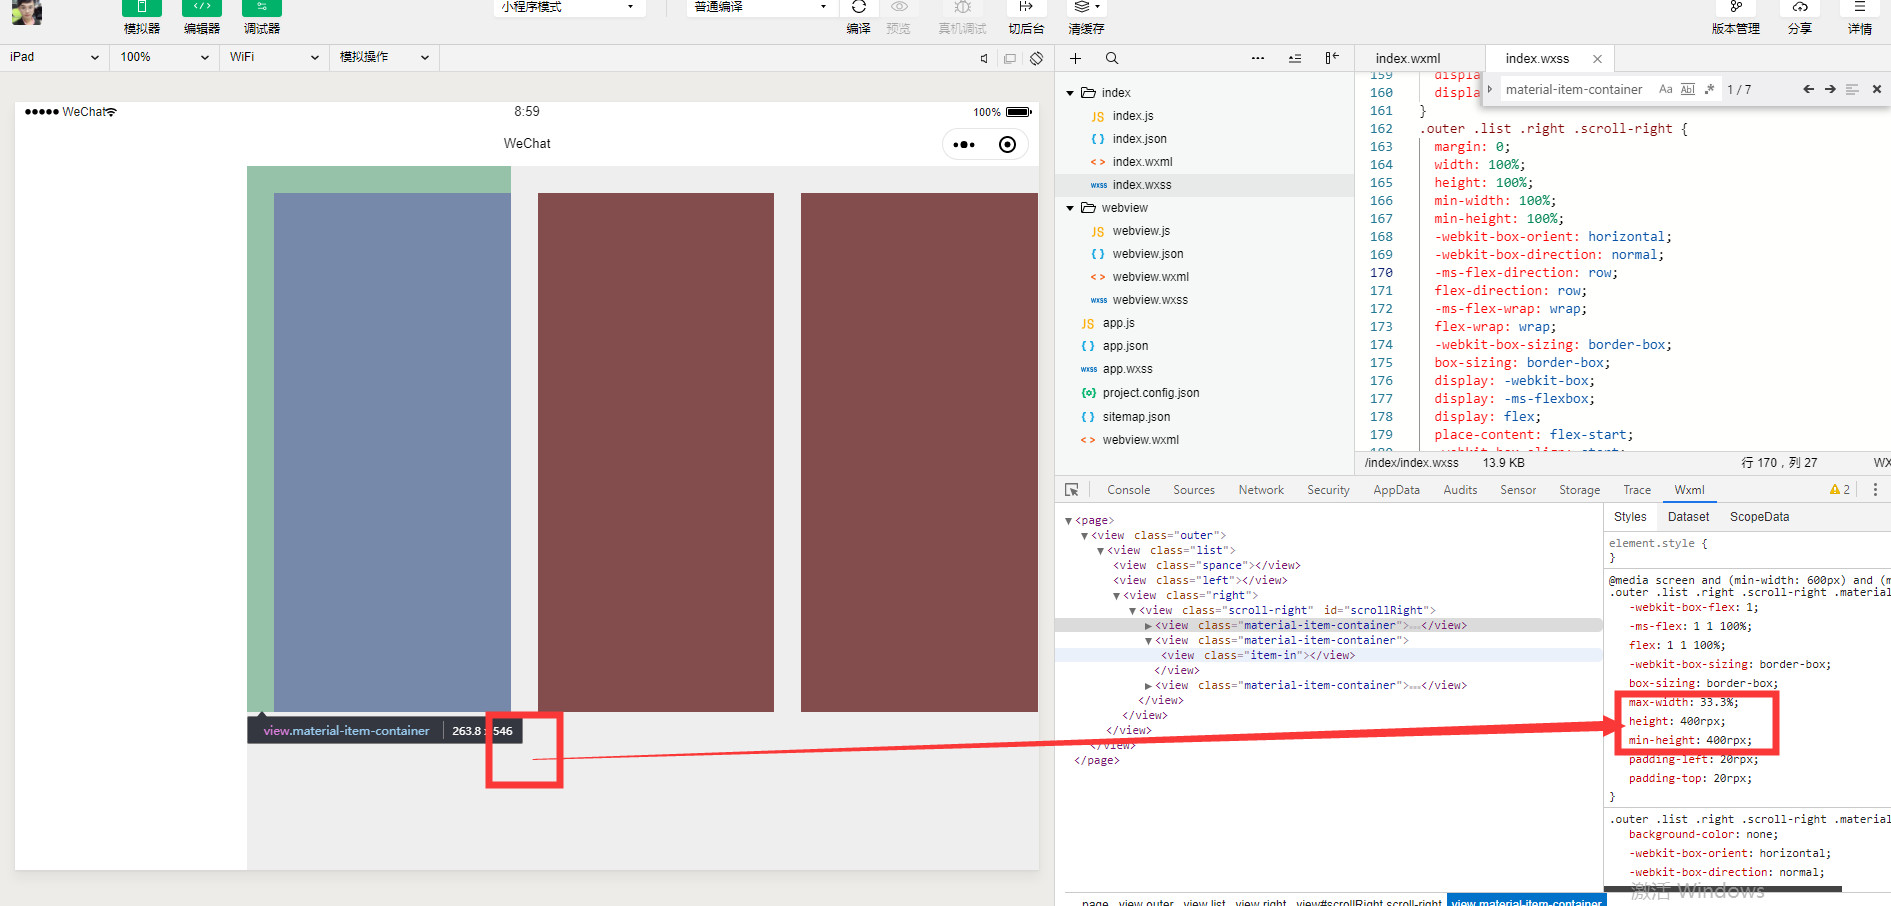1891x906 pixels.
Task: Close the find widget
Action: (x=1877, y=89)
